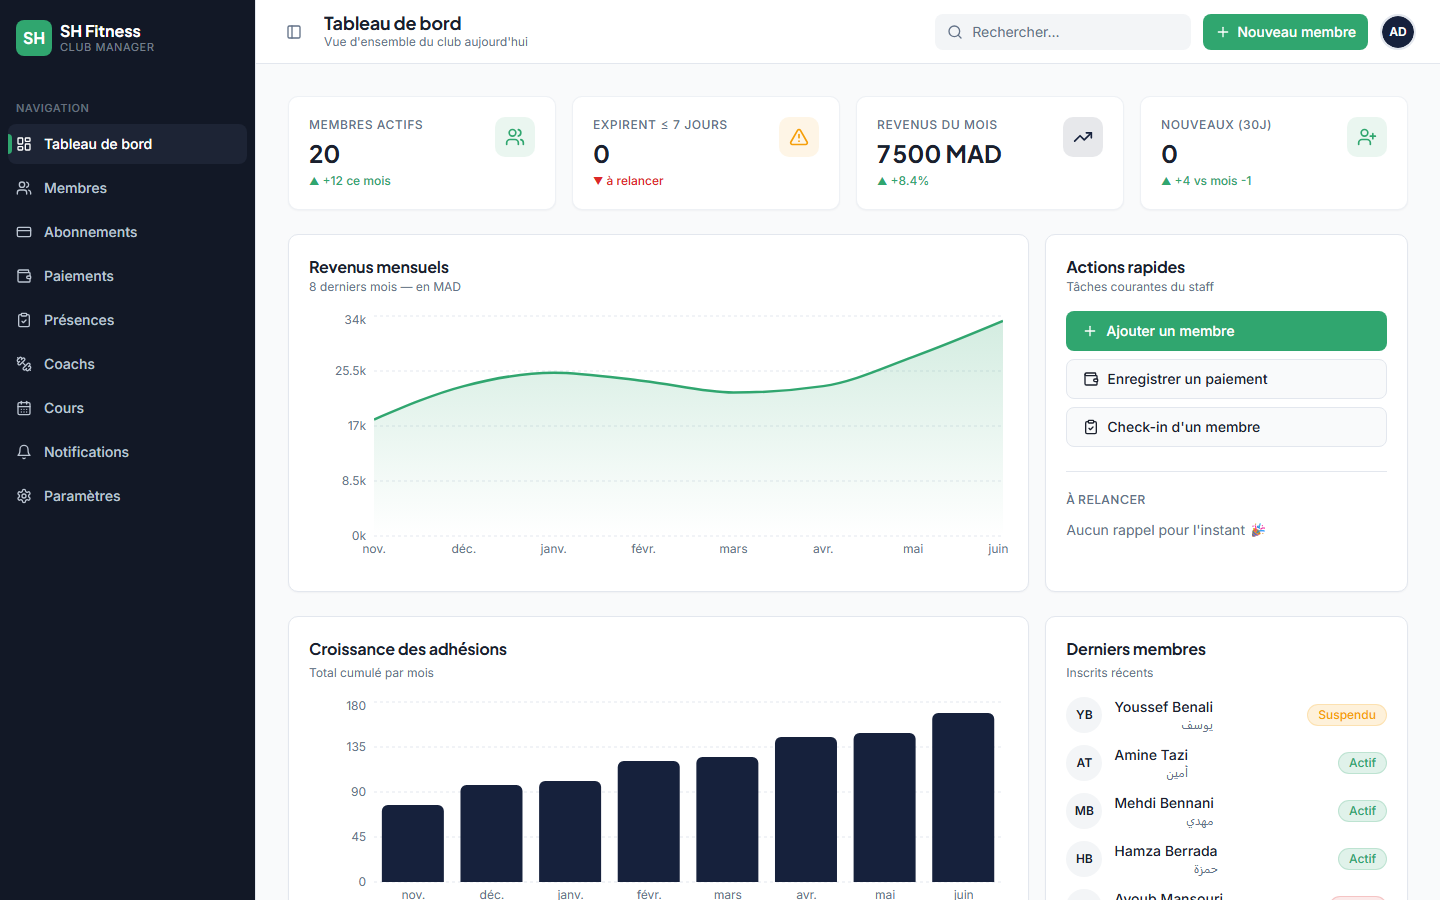The width and height of the screenshot is (1440, 900).
Task: Click Ajouter un membre button
Action: 1226,331
